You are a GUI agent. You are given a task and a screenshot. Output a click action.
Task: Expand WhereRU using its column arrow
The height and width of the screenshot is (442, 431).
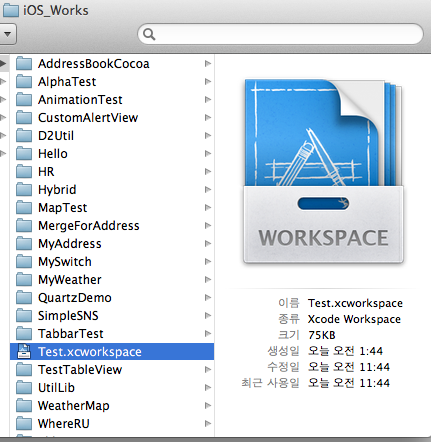[208, 423]
